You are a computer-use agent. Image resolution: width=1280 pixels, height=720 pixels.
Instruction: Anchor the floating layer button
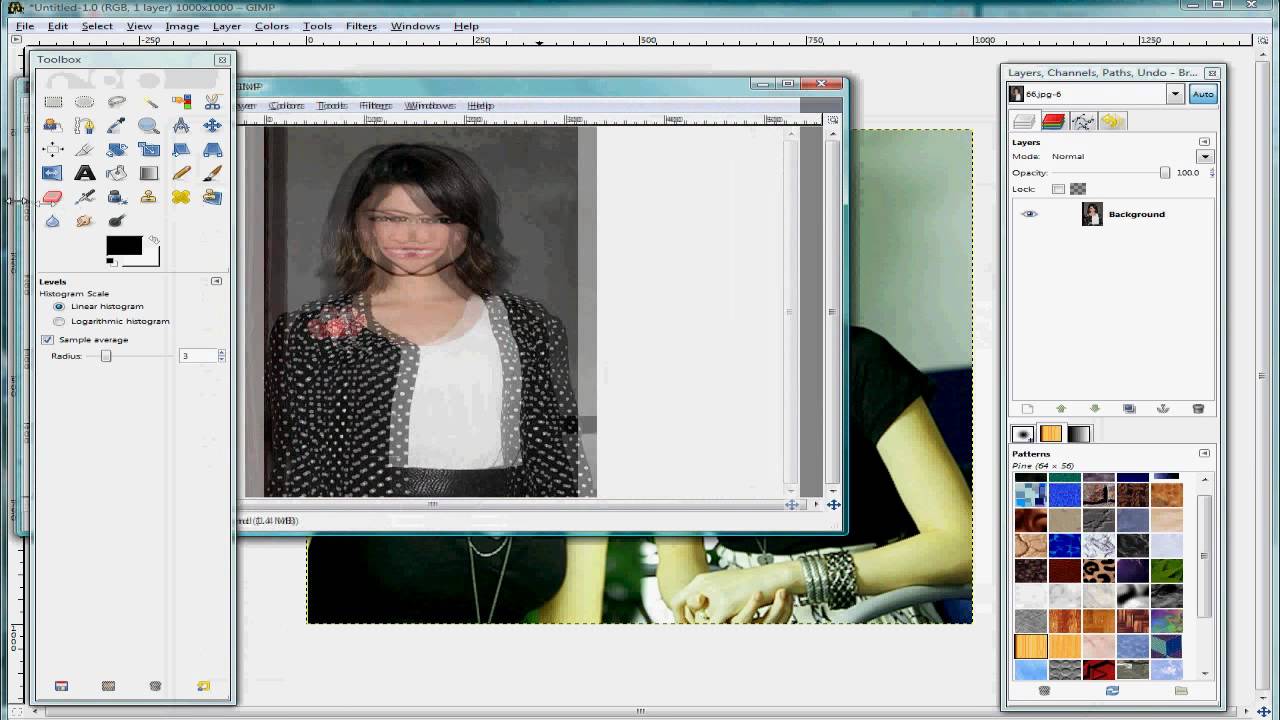1163,409
